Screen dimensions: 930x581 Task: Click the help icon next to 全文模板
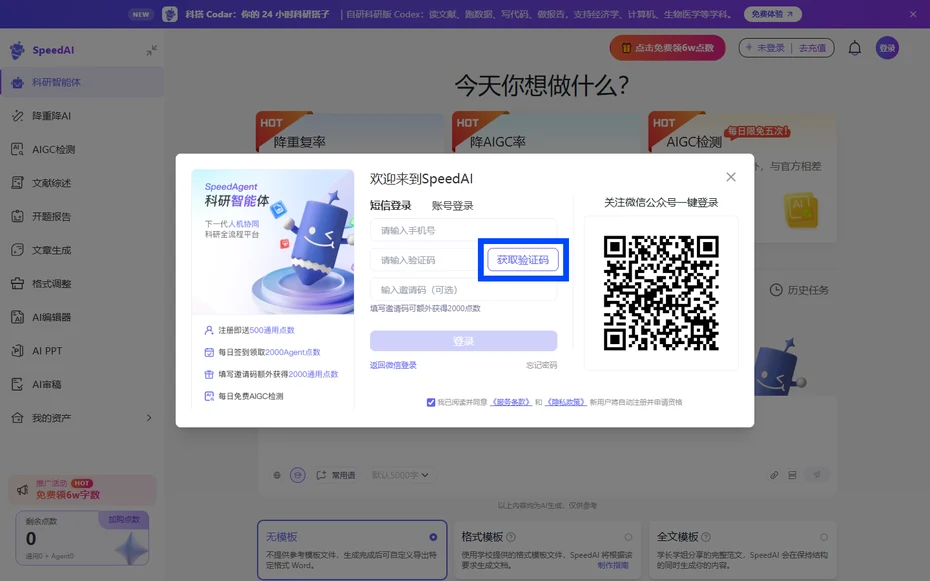coord(706,537)
